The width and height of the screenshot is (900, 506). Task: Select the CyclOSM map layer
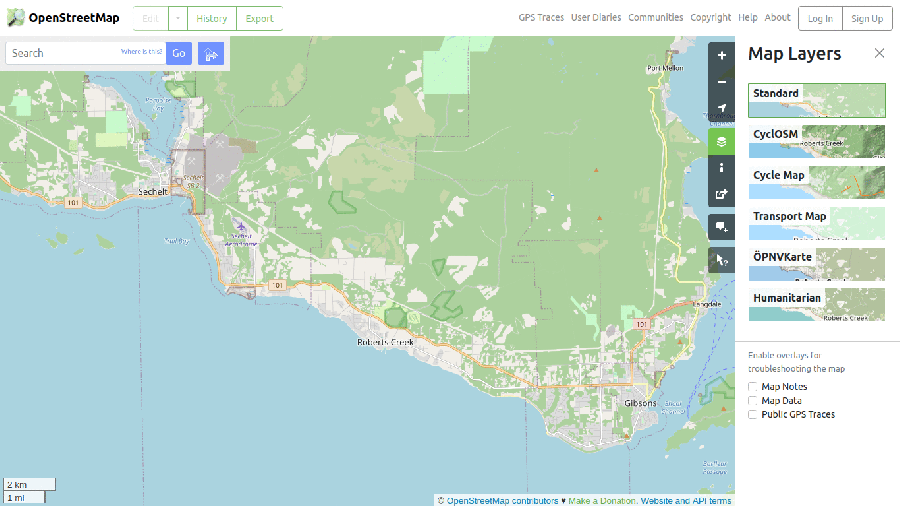point(816,142)
